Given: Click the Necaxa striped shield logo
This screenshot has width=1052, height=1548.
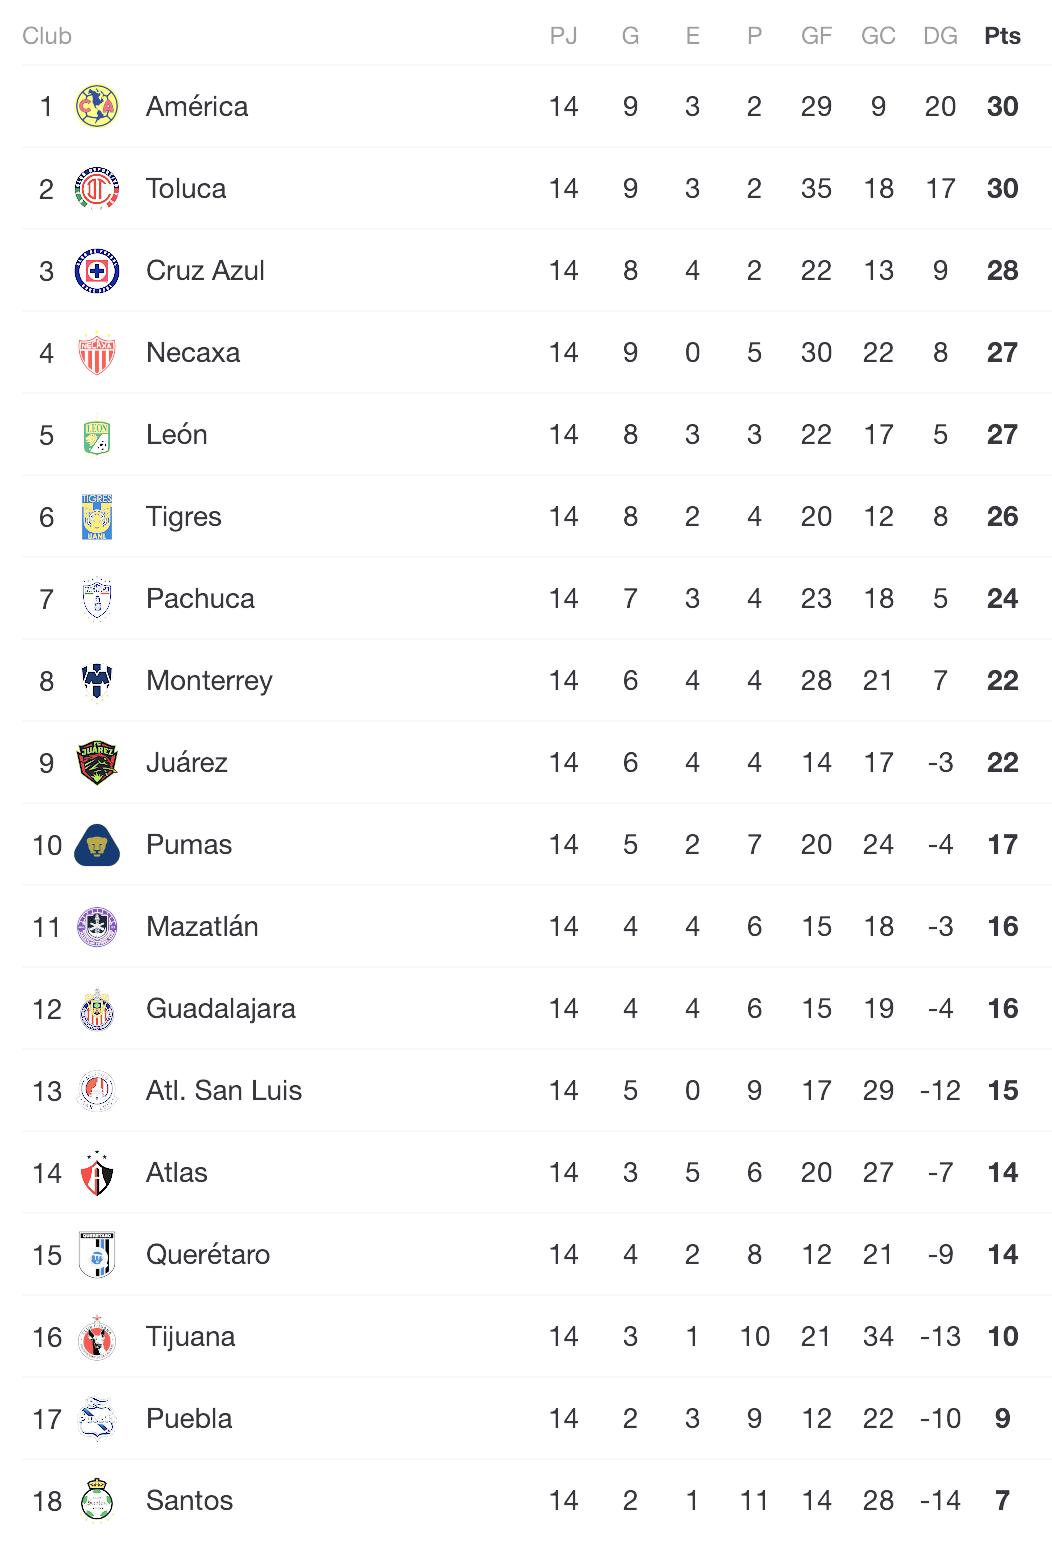Looking at the screenshot, I should pos(97,353).
